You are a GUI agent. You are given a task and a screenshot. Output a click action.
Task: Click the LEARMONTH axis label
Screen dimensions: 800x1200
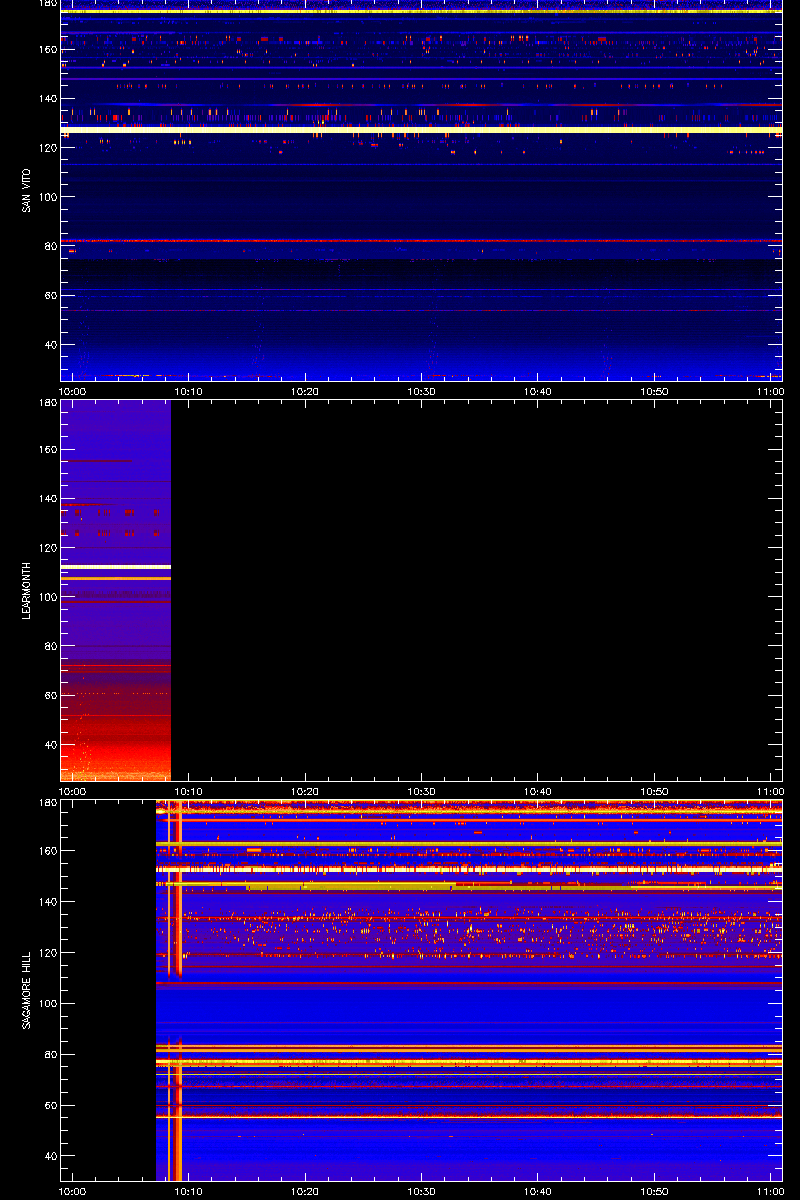pyautogui.click(x=27, y=591)
